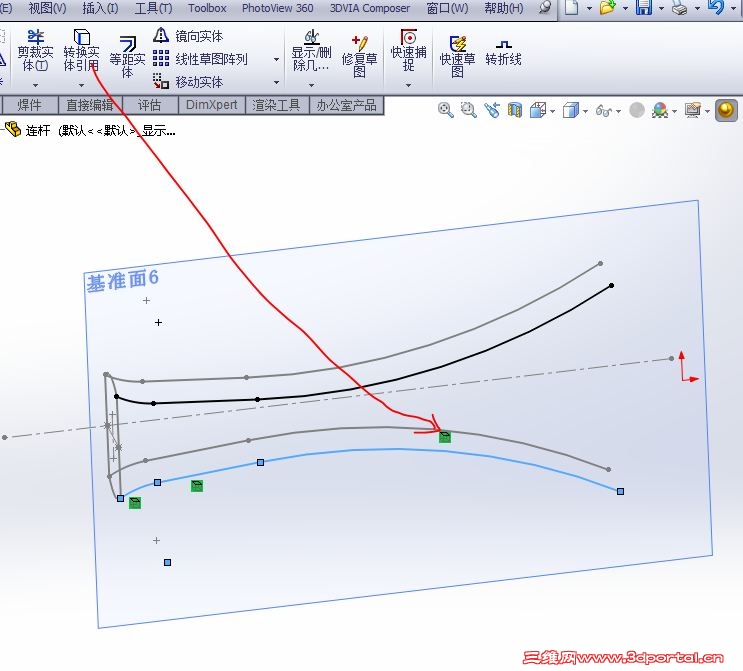The width and height of the screenshot is (743, 671).
Task: Click Edit Appearance sphere icon
Action: (637, 110)
